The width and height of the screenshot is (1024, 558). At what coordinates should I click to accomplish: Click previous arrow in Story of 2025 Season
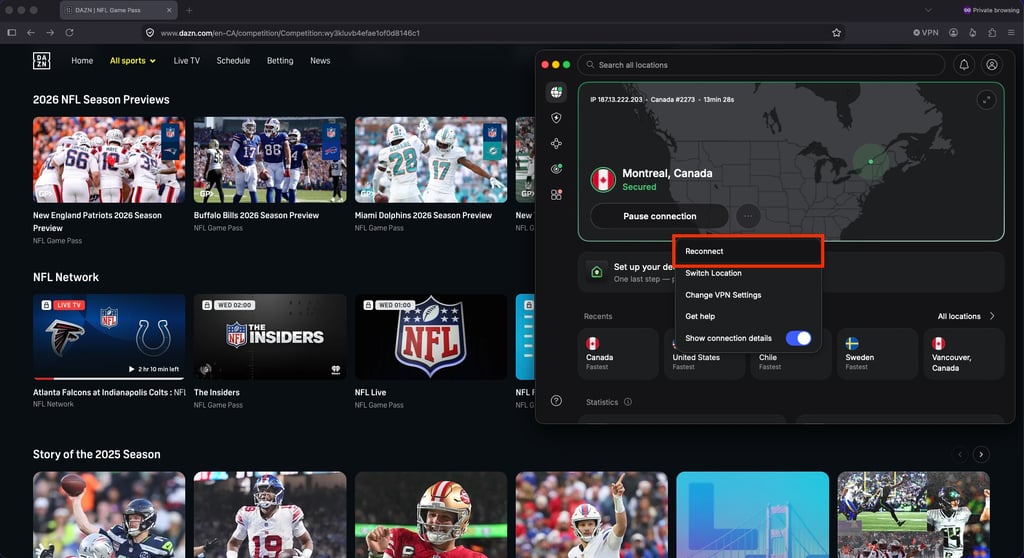(x=959, y=454)
